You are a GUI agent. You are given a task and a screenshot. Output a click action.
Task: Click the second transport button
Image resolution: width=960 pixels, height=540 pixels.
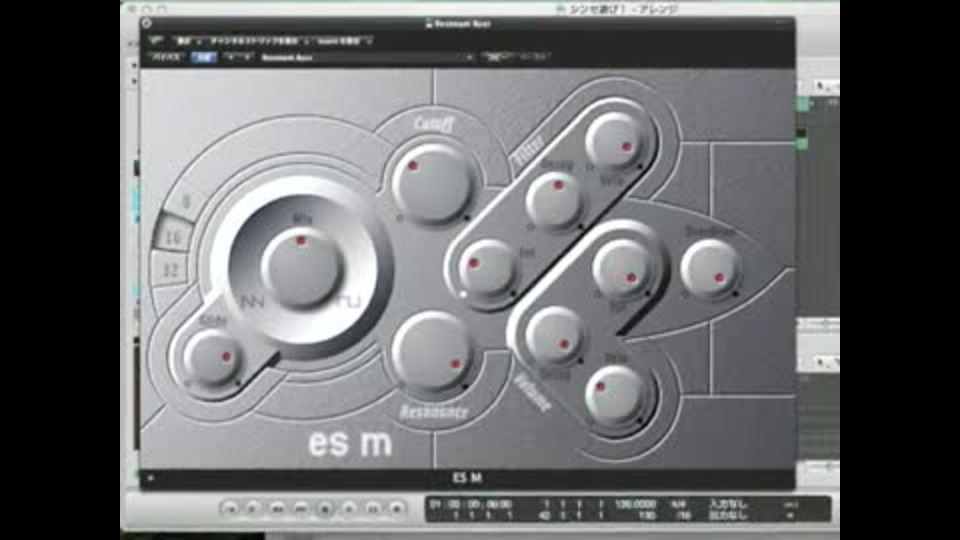point(253,508)
